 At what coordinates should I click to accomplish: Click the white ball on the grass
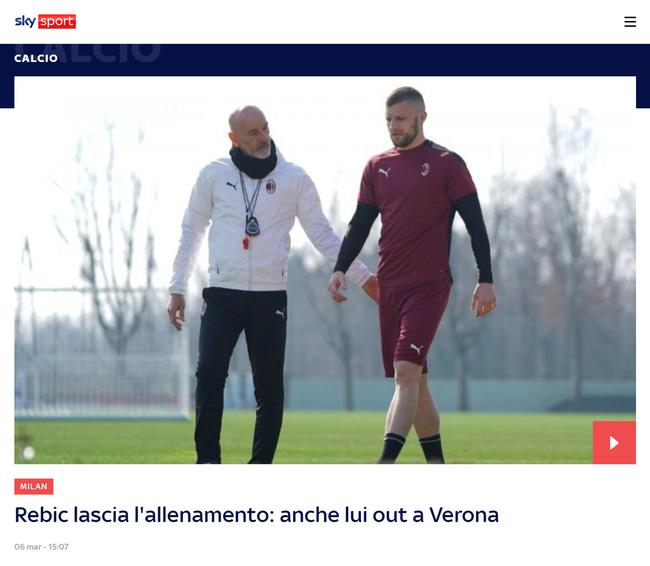(29, 453)
